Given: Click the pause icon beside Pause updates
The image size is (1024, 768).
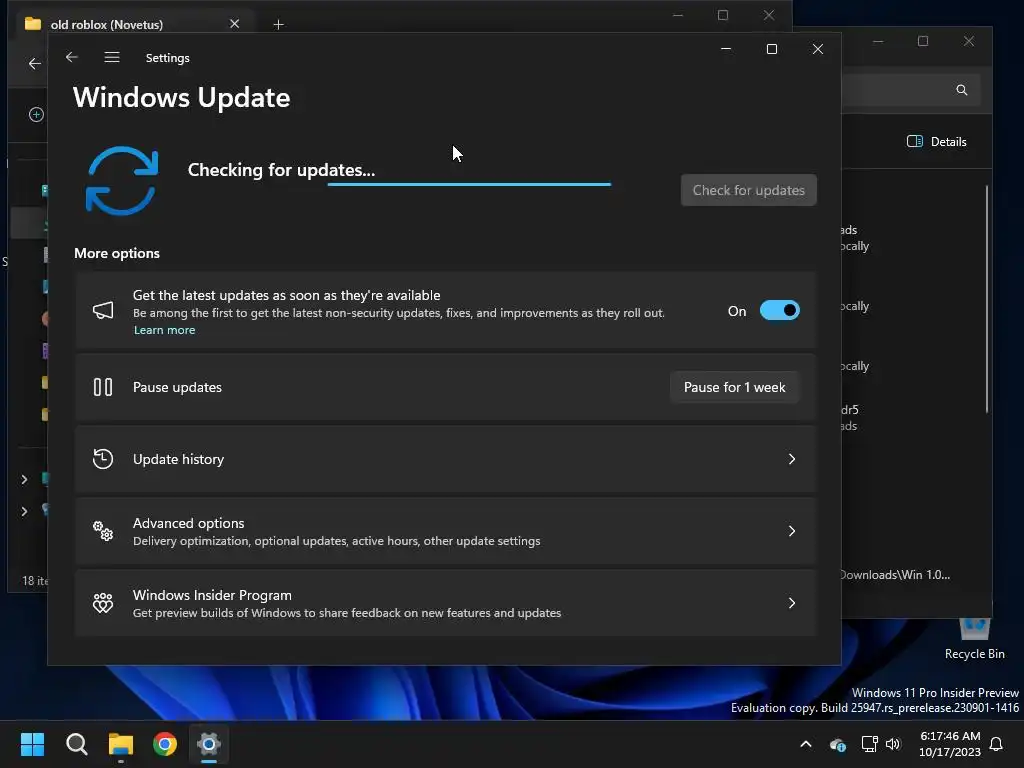Looking at the screenshot, I should (x=103, y=387).
